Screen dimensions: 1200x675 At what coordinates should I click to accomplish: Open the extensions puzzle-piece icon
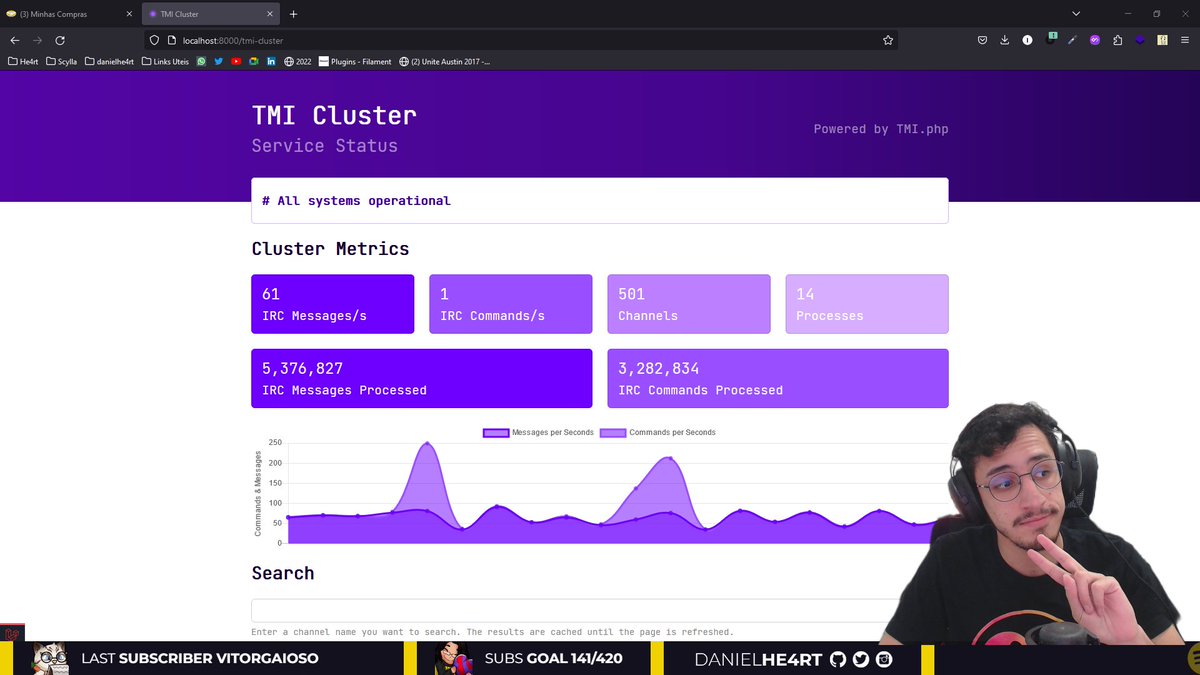click(x=1117, y=40)
